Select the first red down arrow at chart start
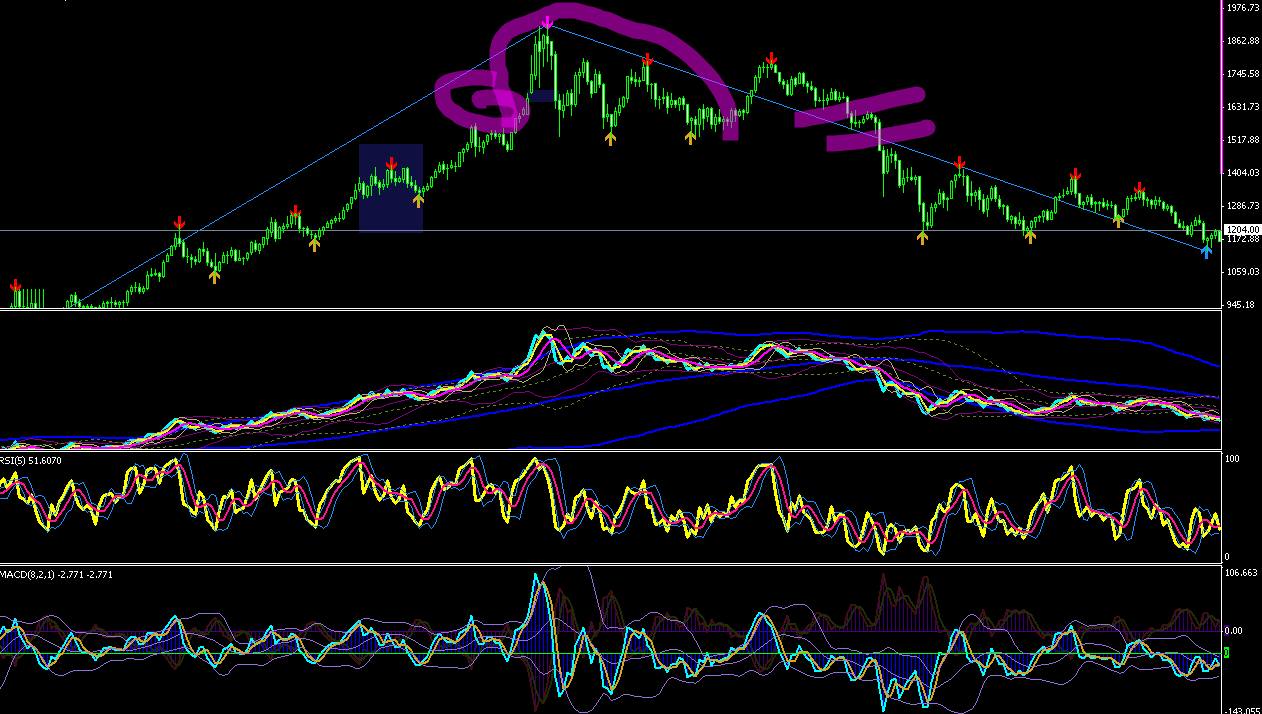The width and height of the screenshot is (1262, 714). 15,287
